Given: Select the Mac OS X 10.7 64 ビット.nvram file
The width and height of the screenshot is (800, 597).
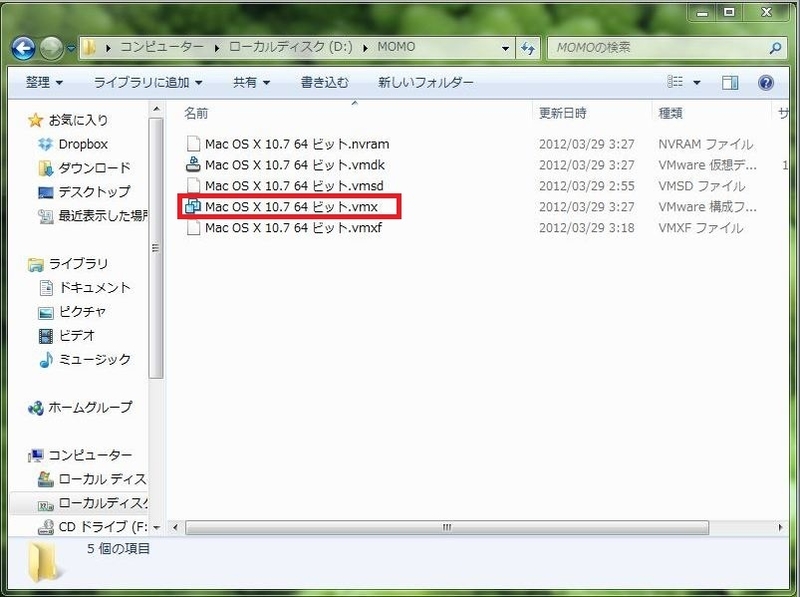Looking at the screenshot, I should tap(297, 144).
